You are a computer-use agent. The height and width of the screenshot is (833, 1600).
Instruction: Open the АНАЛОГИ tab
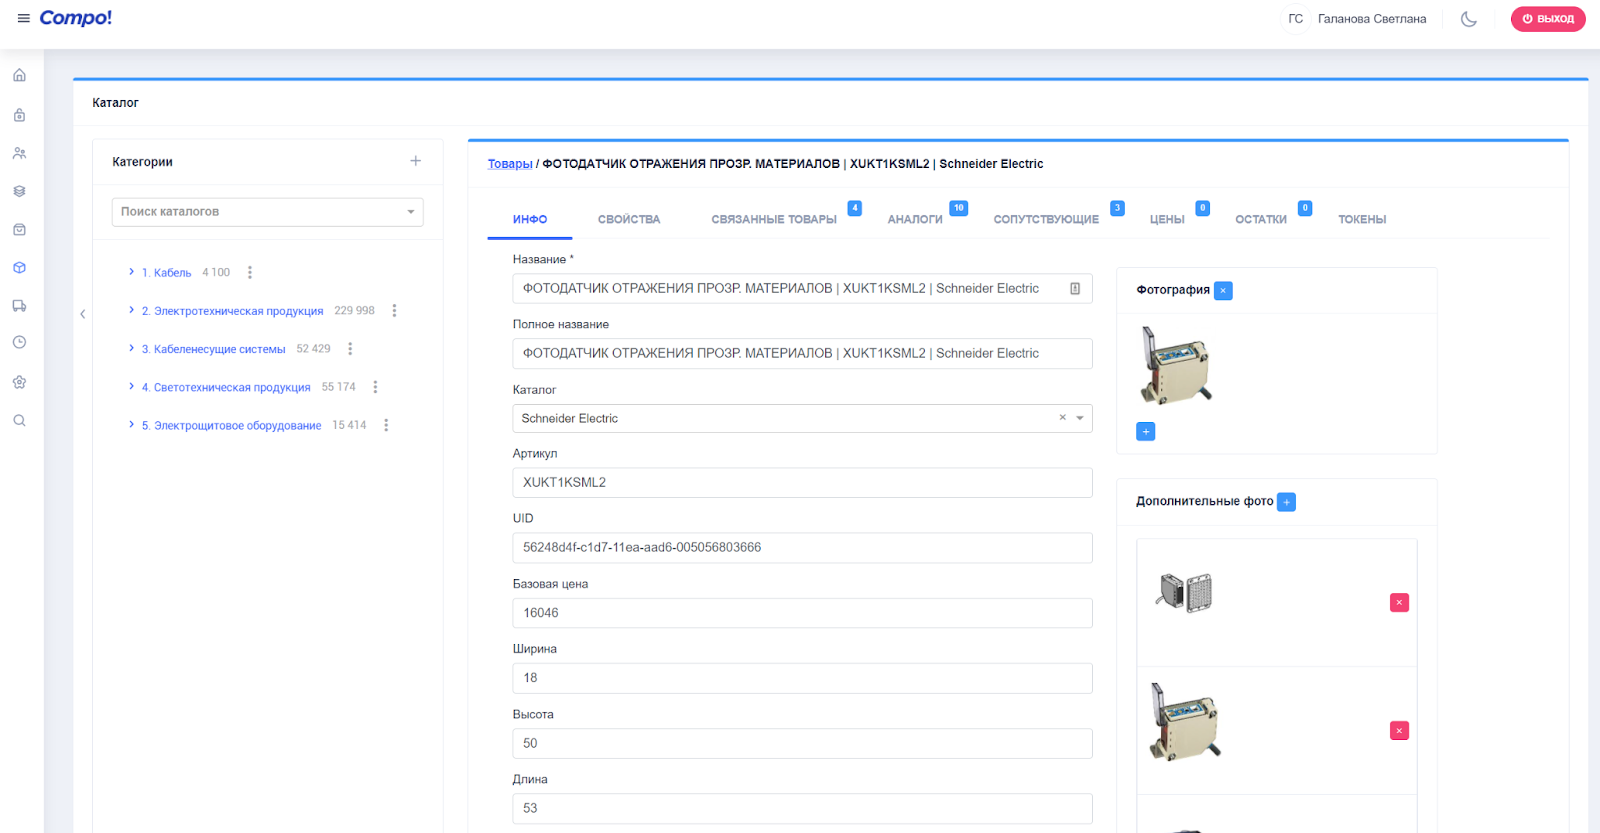(x=915, y=220)
